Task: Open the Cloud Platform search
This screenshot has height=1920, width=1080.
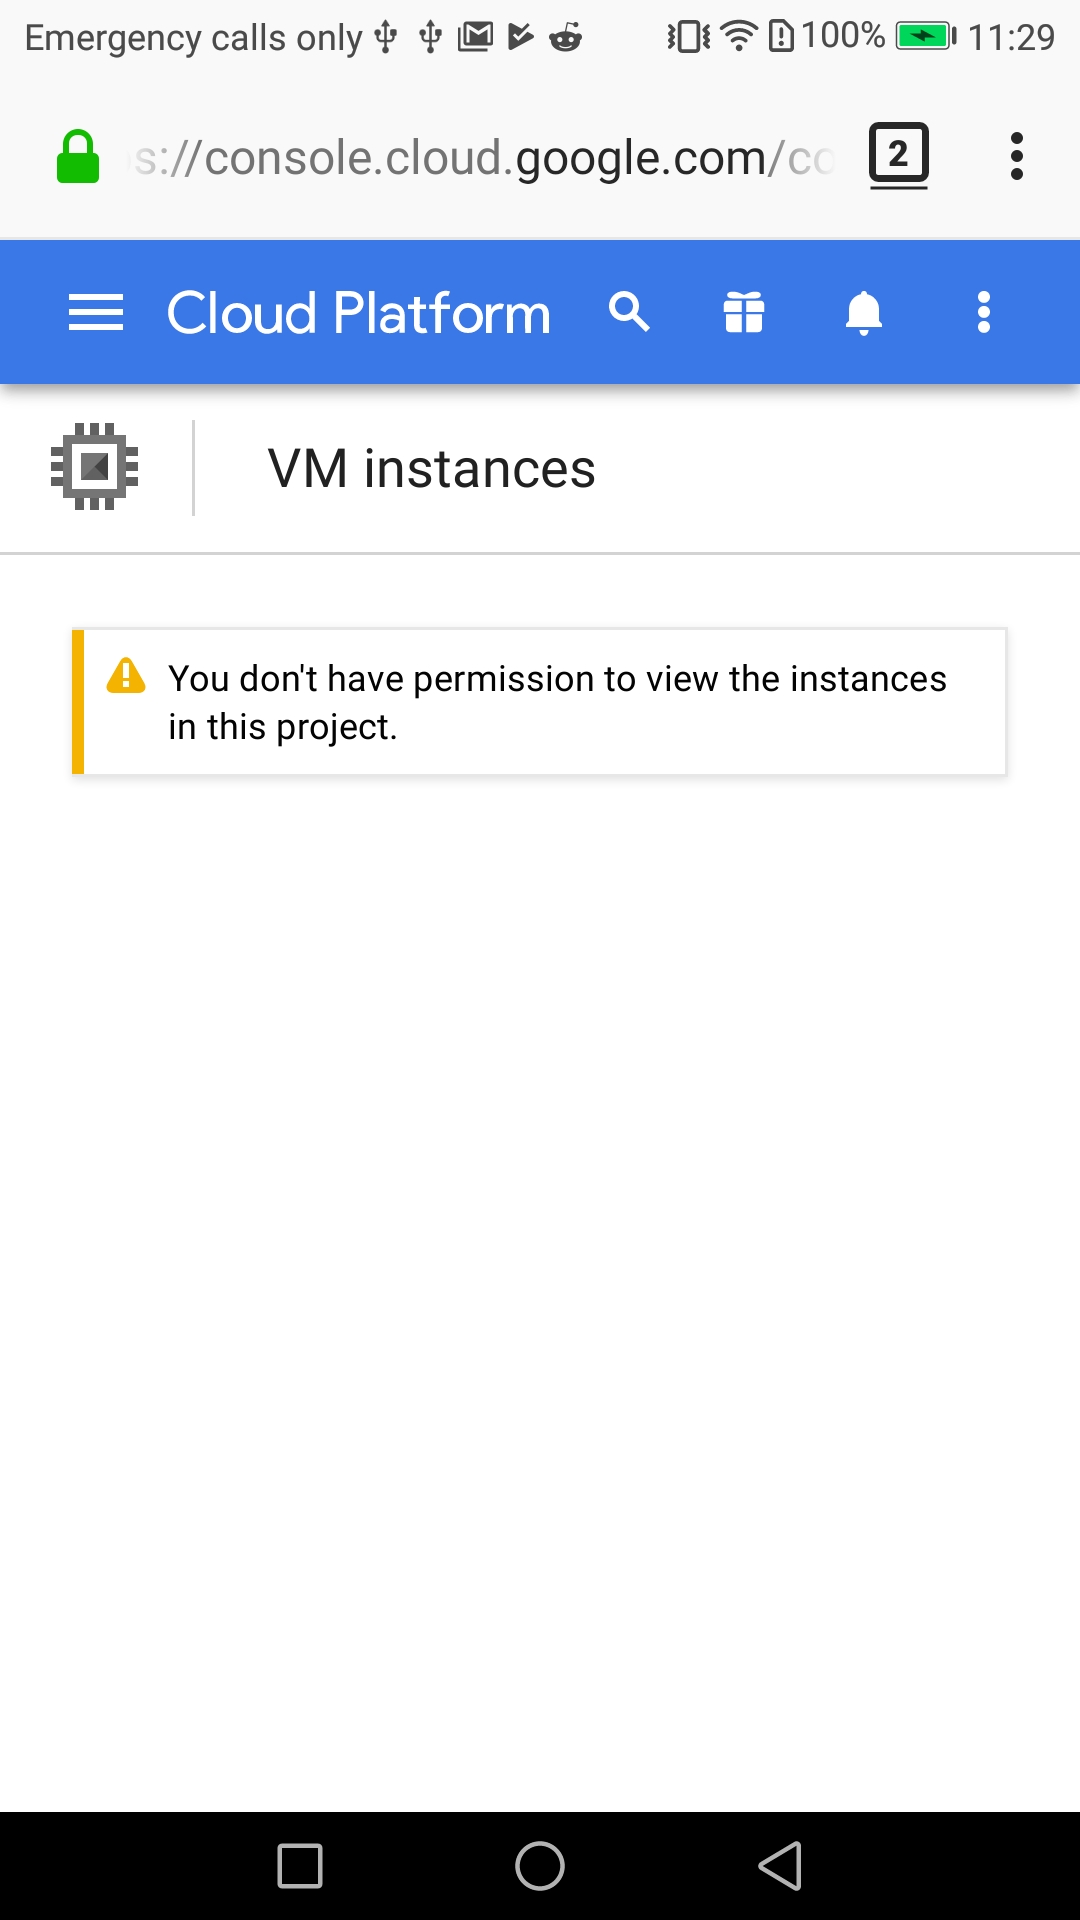Action: click(630, 312)
